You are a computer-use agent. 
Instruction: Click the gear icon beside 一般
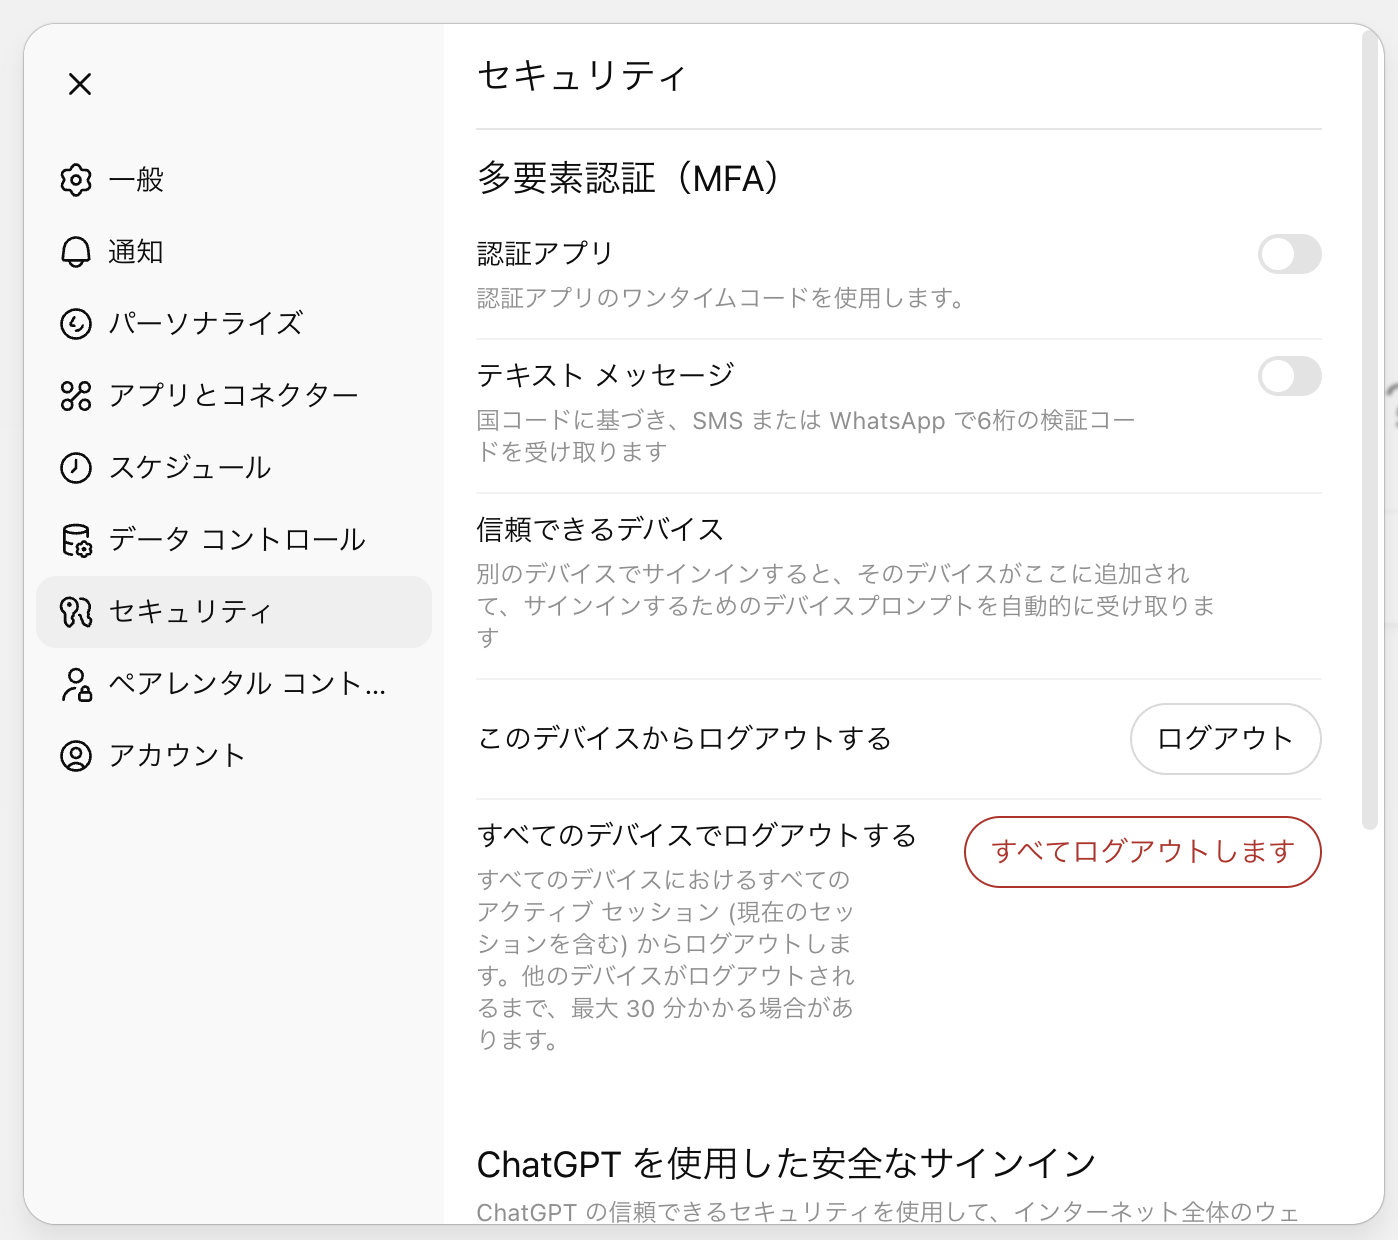coord(76,180)
